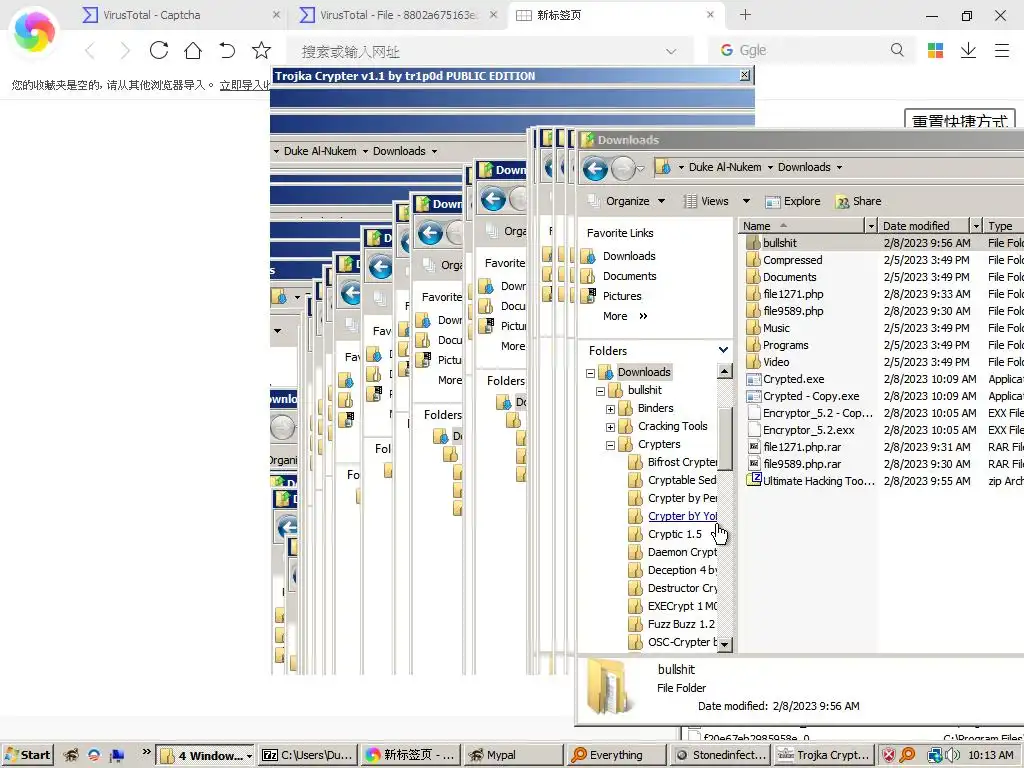Click the Ultimate Hacking Tools zip icon
Viewport: 1024px width, 768px height.
coord(754,480)
